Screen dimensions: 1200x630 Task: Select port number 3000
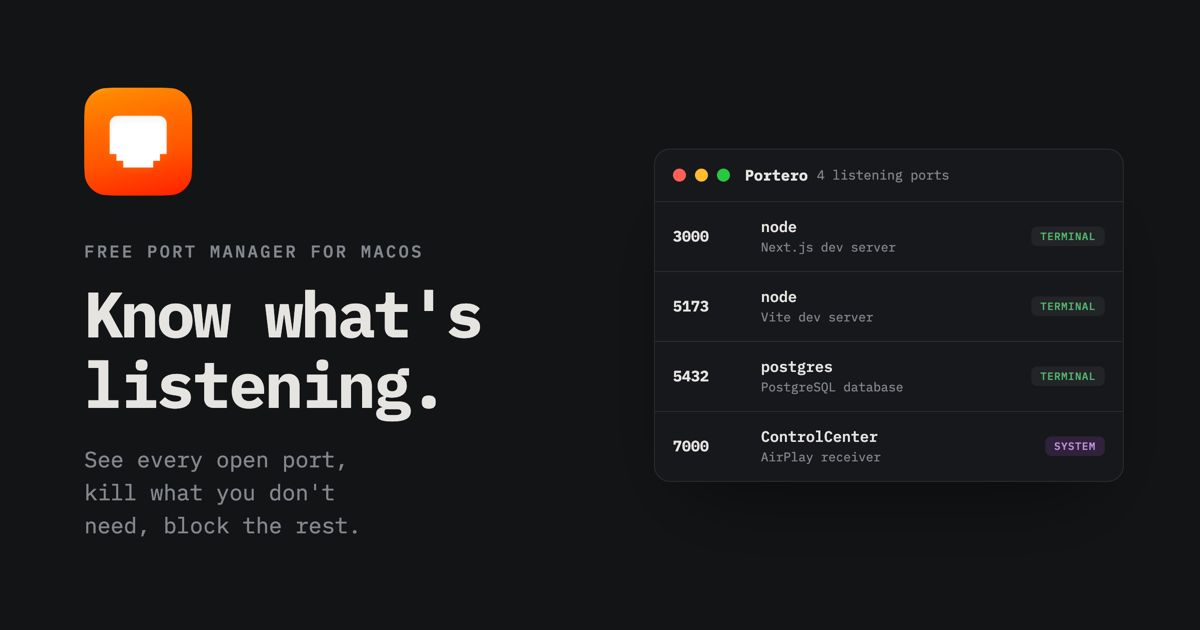(x=691, y=237)
